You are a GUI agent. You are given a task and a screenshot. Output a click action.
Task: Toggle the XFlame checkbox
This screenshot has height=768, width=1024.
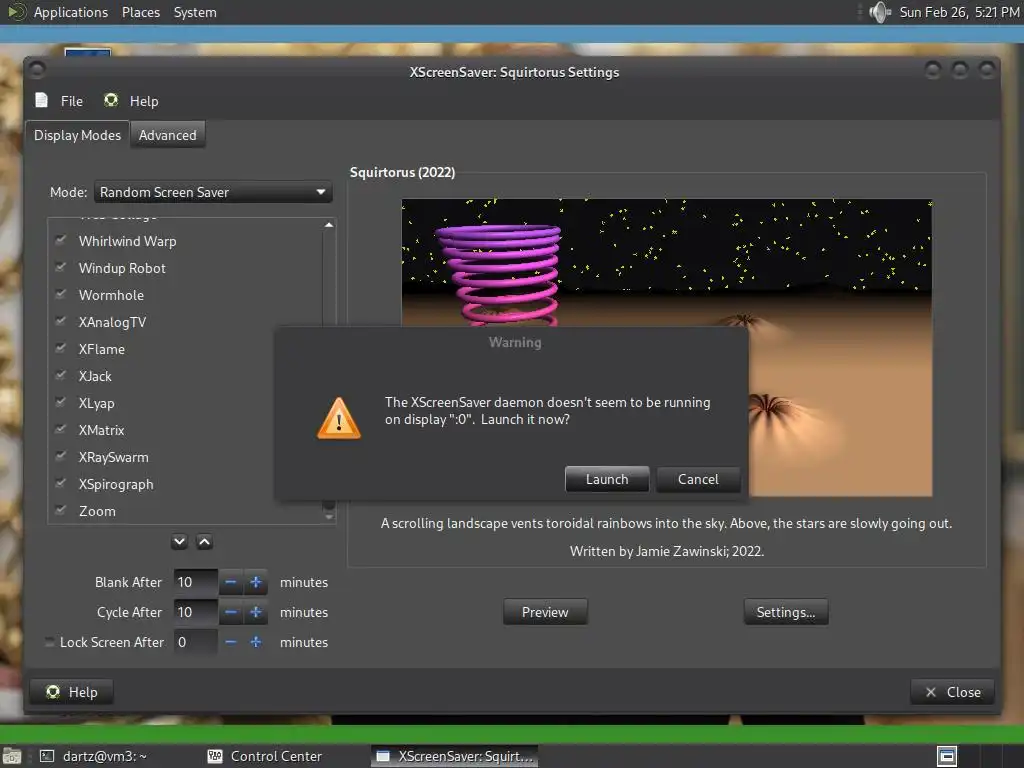pos(61,348)
